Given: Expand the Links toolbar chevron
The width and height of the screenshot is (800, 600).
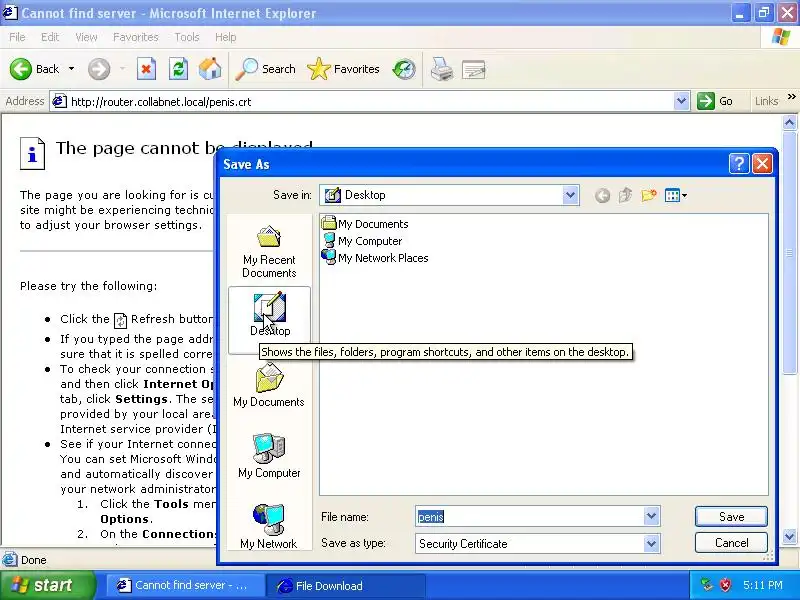Looking at the screenshot, I should click(791, 96).
